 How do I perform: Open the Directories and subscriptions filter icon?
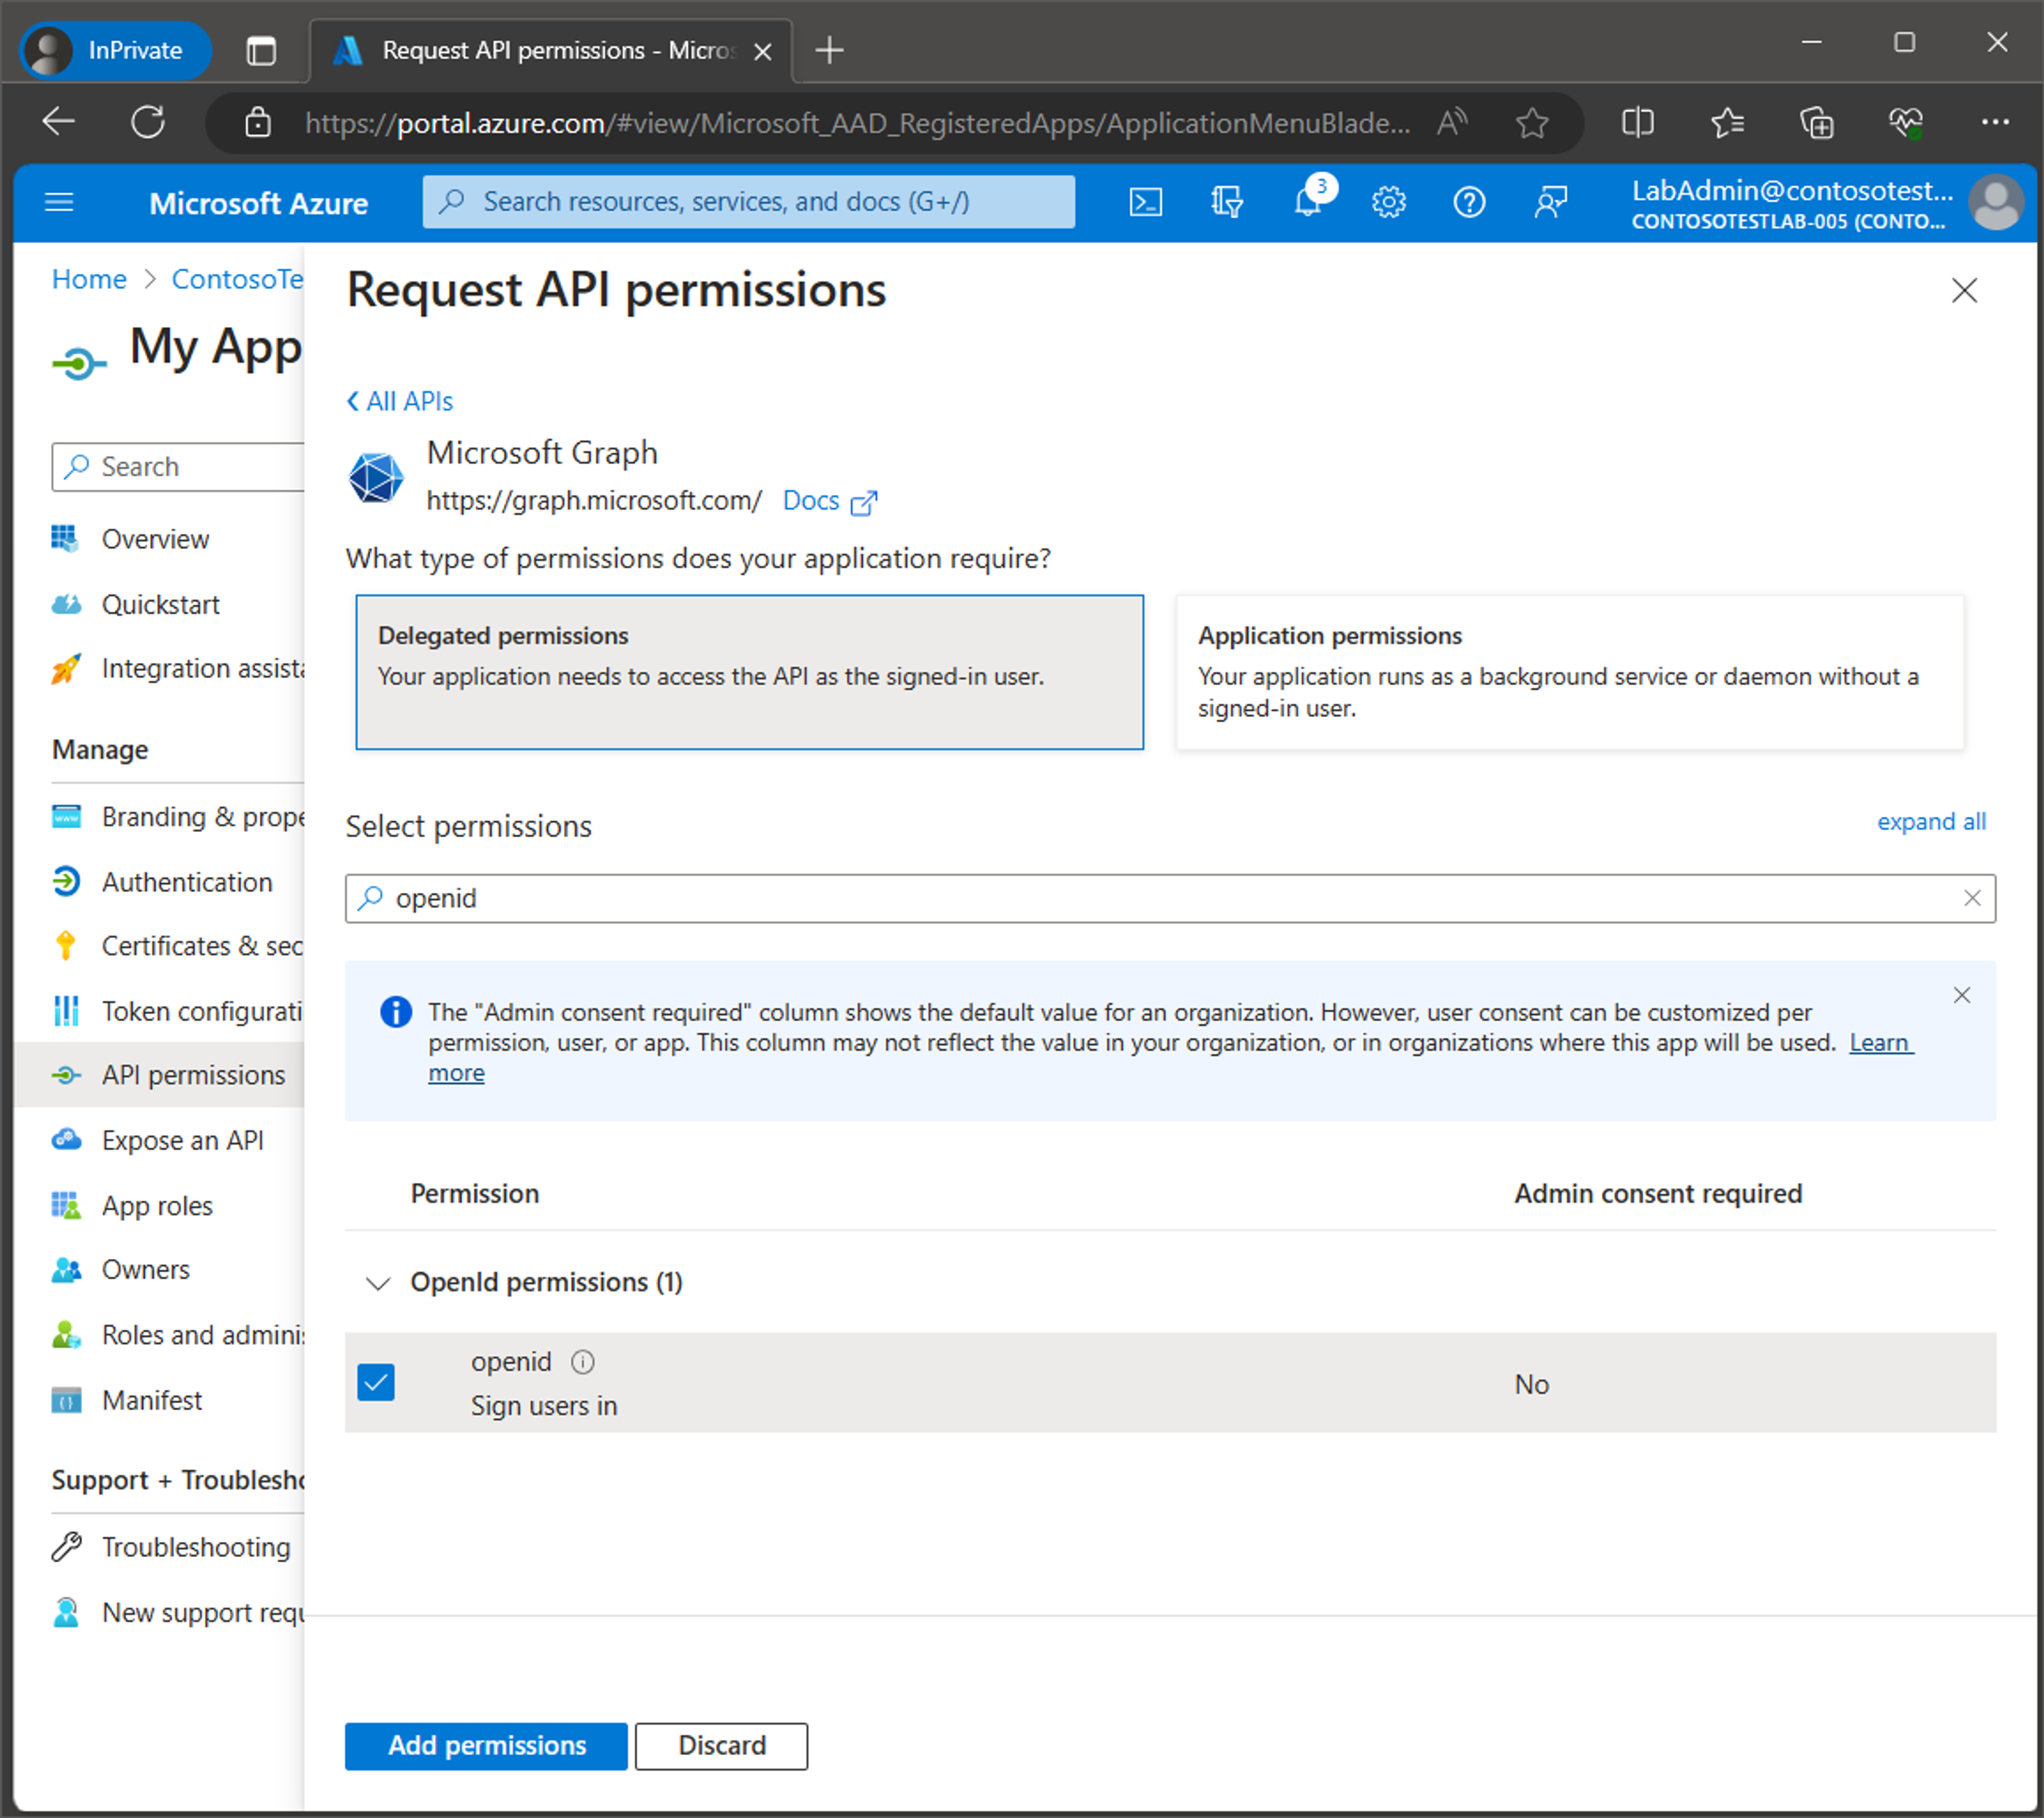1226,203
